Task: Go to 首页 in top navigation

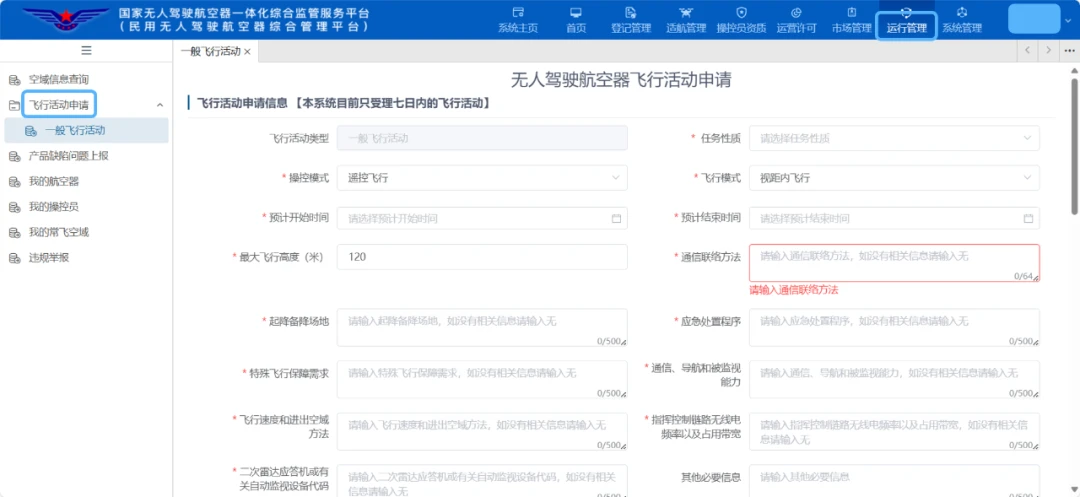Action: tap(576, 20)
